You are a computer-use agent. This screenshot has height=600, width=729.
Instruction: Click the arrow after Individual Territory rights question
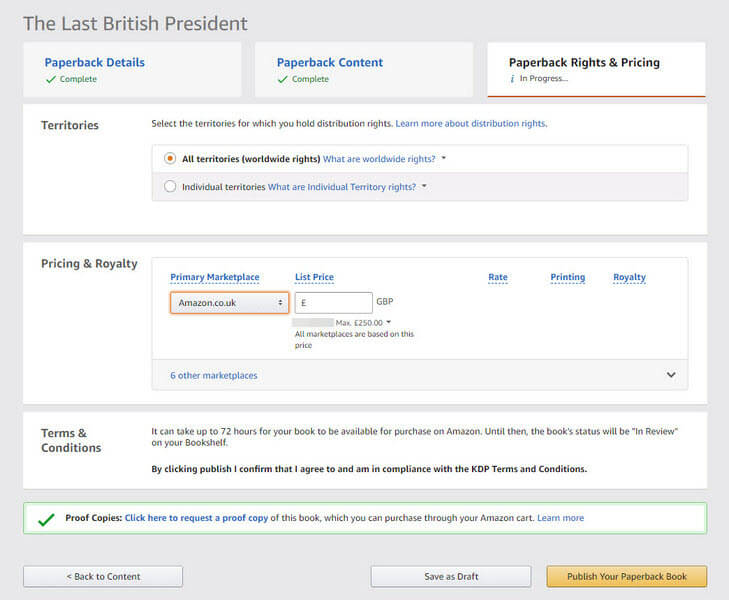[424, 186]
